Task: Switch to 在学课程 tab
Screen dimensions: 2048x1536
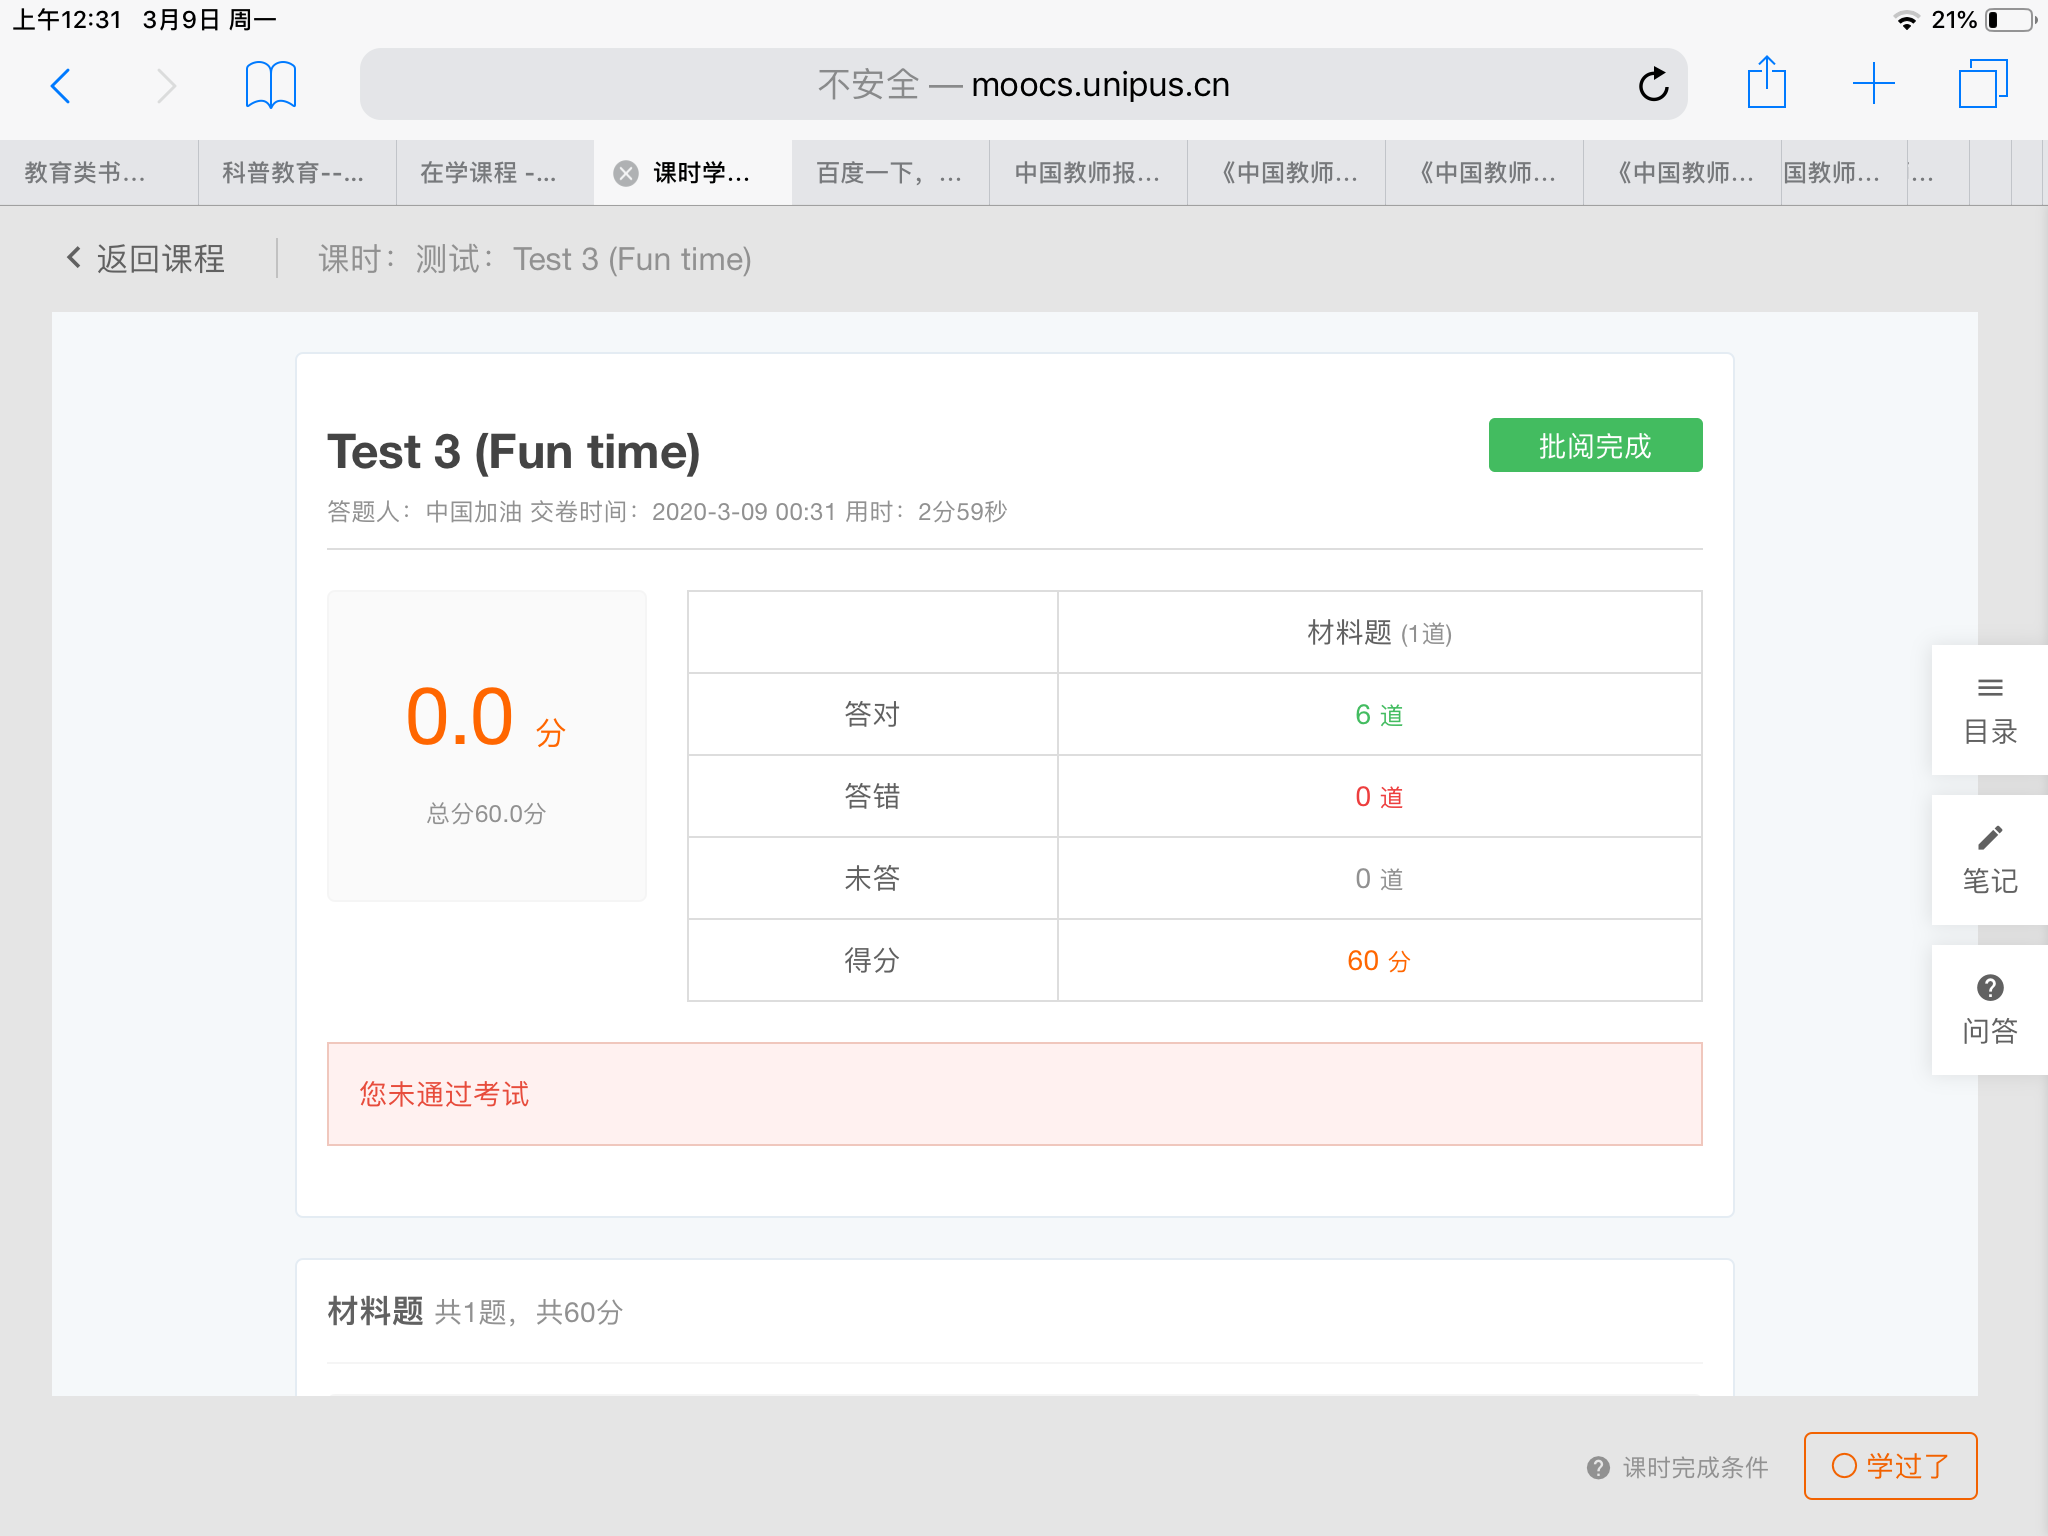Action: (488, 173)
